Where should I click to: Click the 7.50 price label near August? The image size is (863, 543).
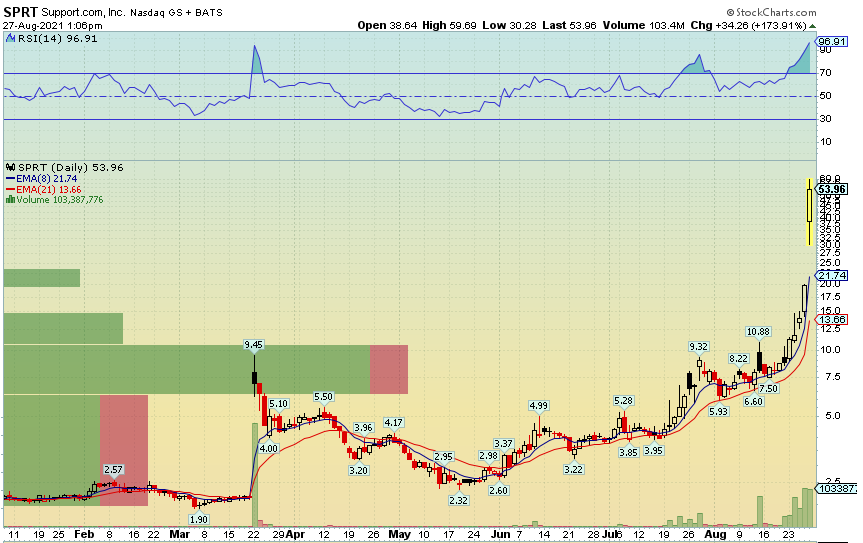coord(768,388)
